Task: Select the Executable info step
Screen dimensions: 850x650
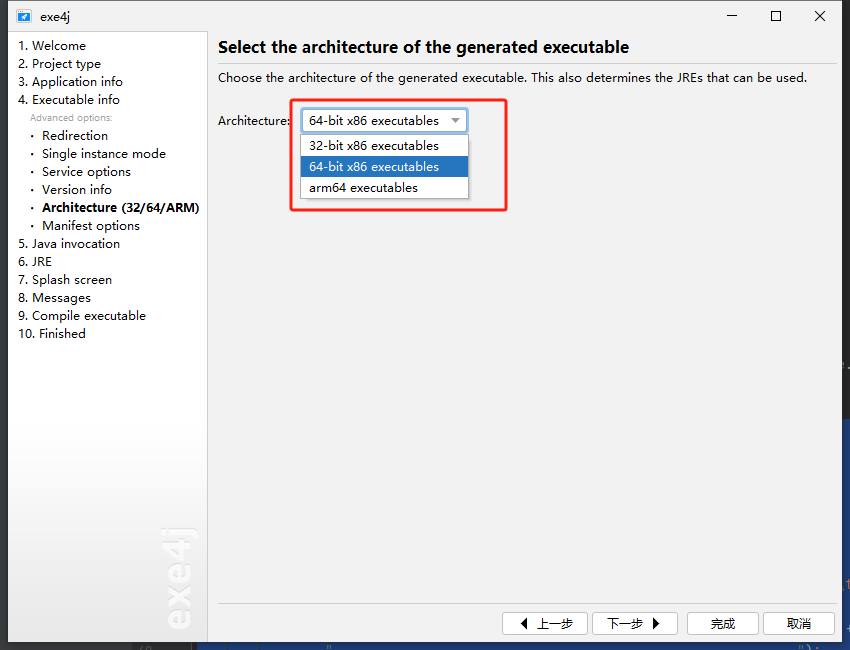Action: 68,99
